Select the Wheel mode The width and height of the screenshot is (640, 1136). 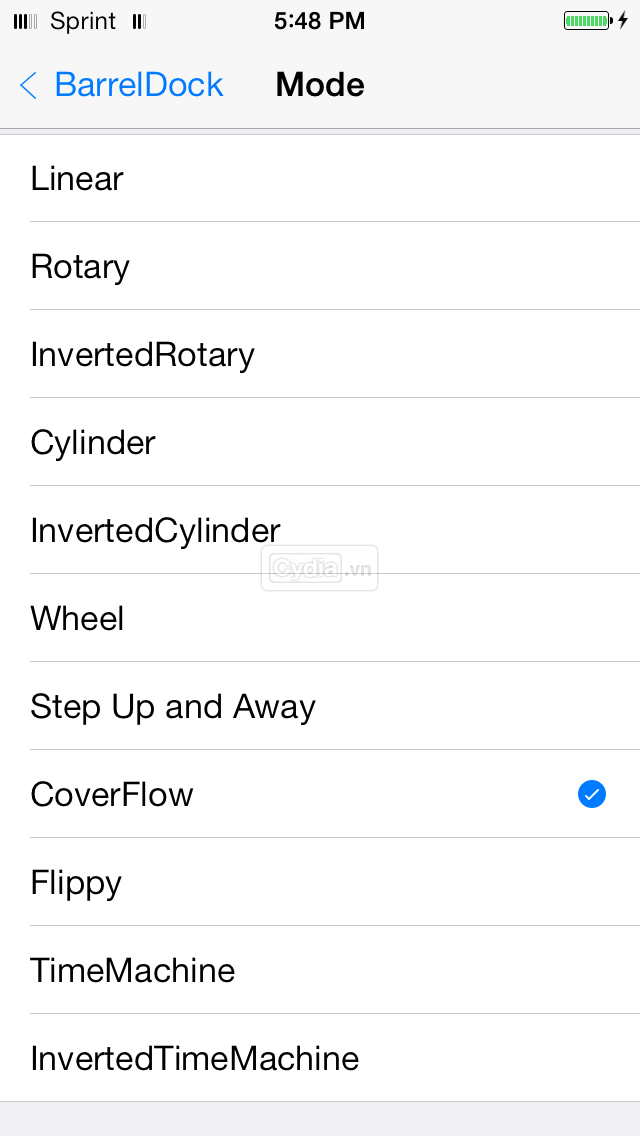coord(320,618)
